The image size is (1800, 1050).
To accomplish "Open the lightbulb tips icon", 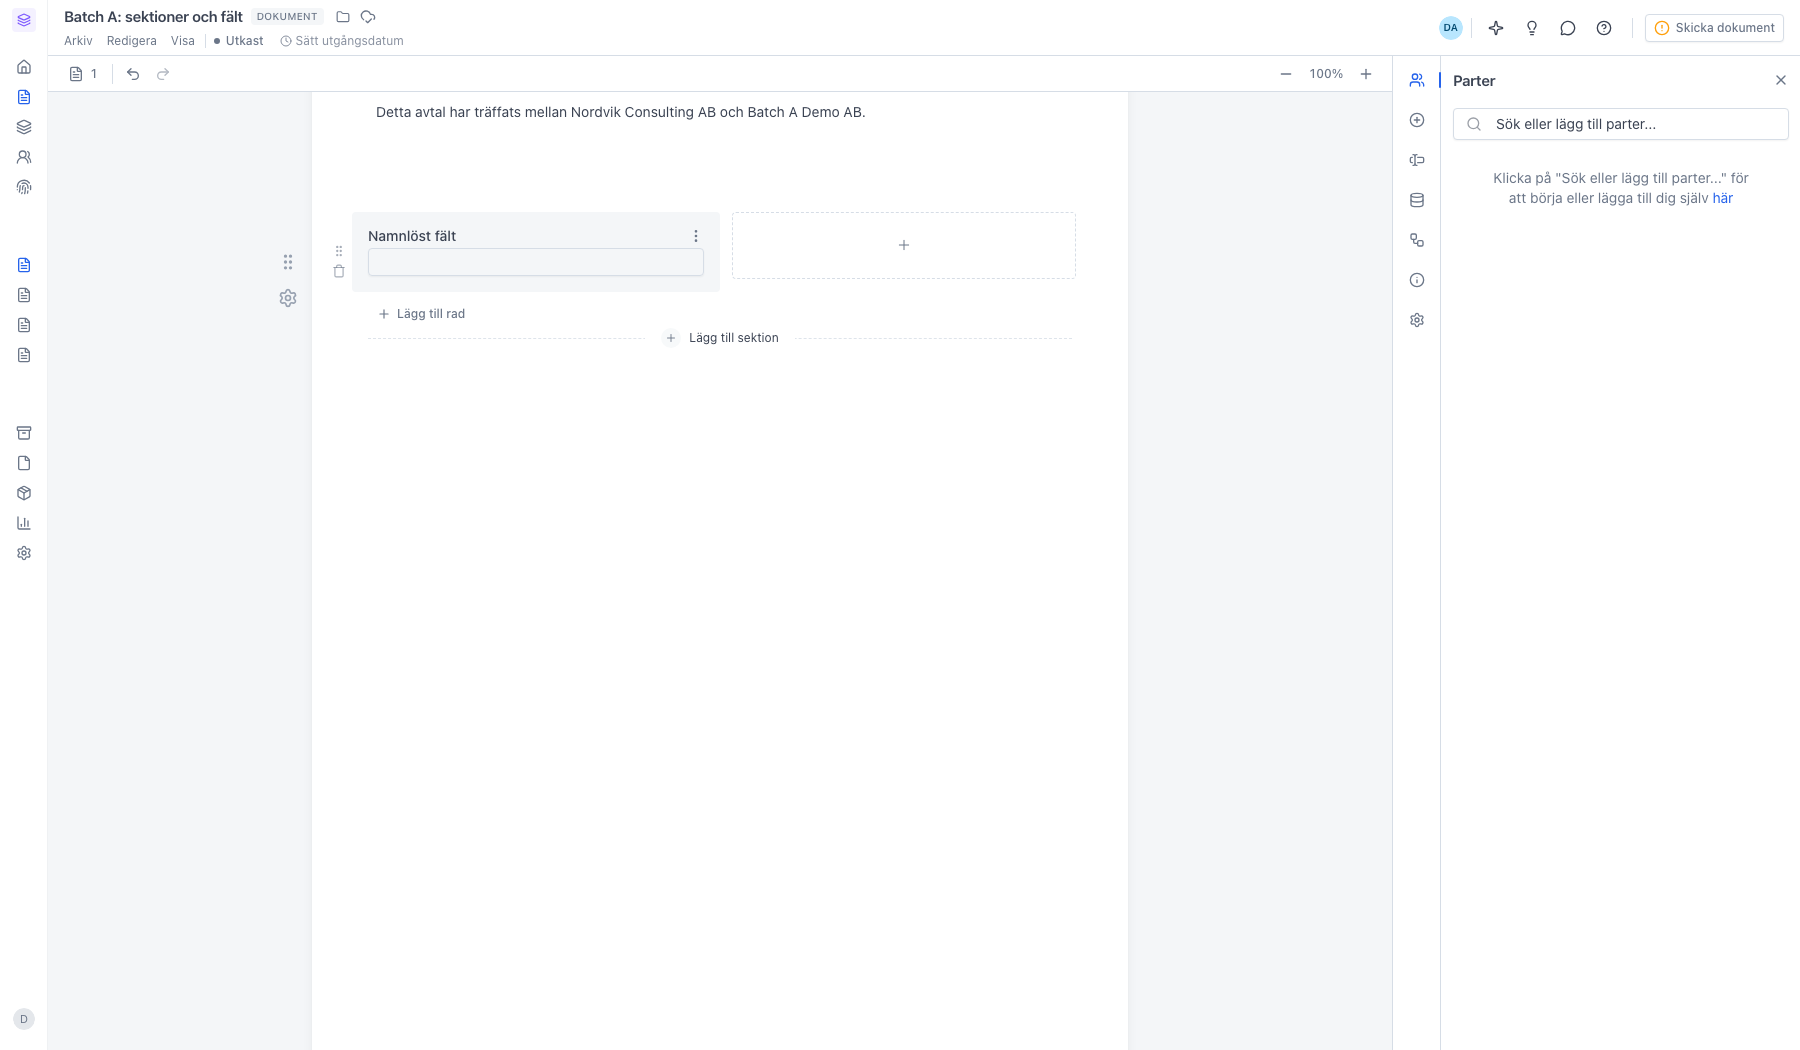I will (x=1532, y=28).
